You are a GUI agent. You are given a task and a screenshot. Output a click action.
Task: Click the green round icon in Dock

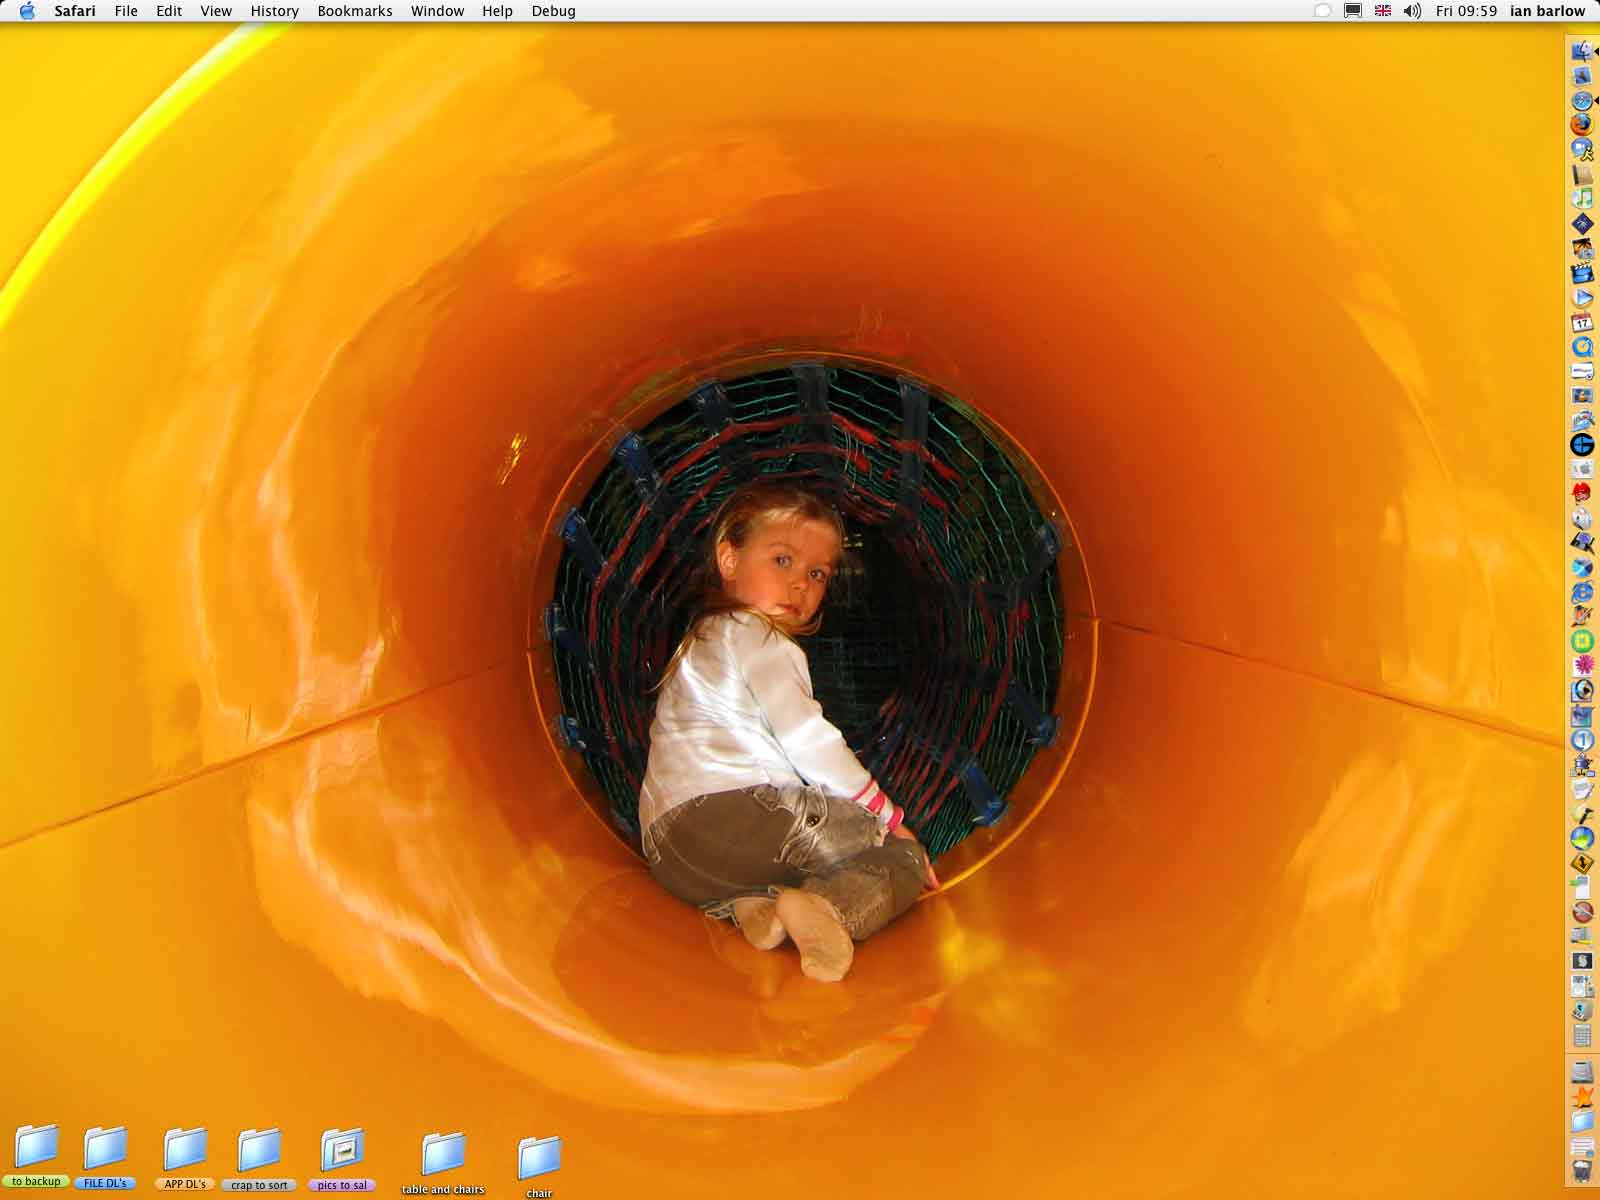click(1582, 641)
